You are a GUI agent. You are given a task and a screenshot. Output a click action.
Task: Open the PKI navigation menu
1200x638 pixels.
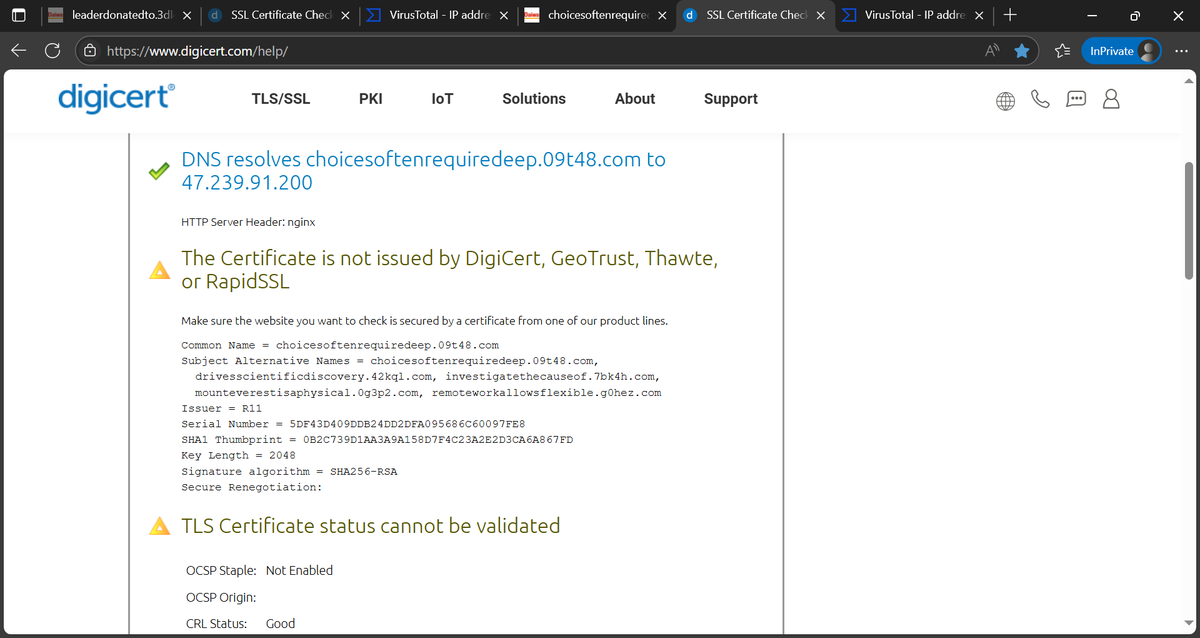(x=370, y=99)
